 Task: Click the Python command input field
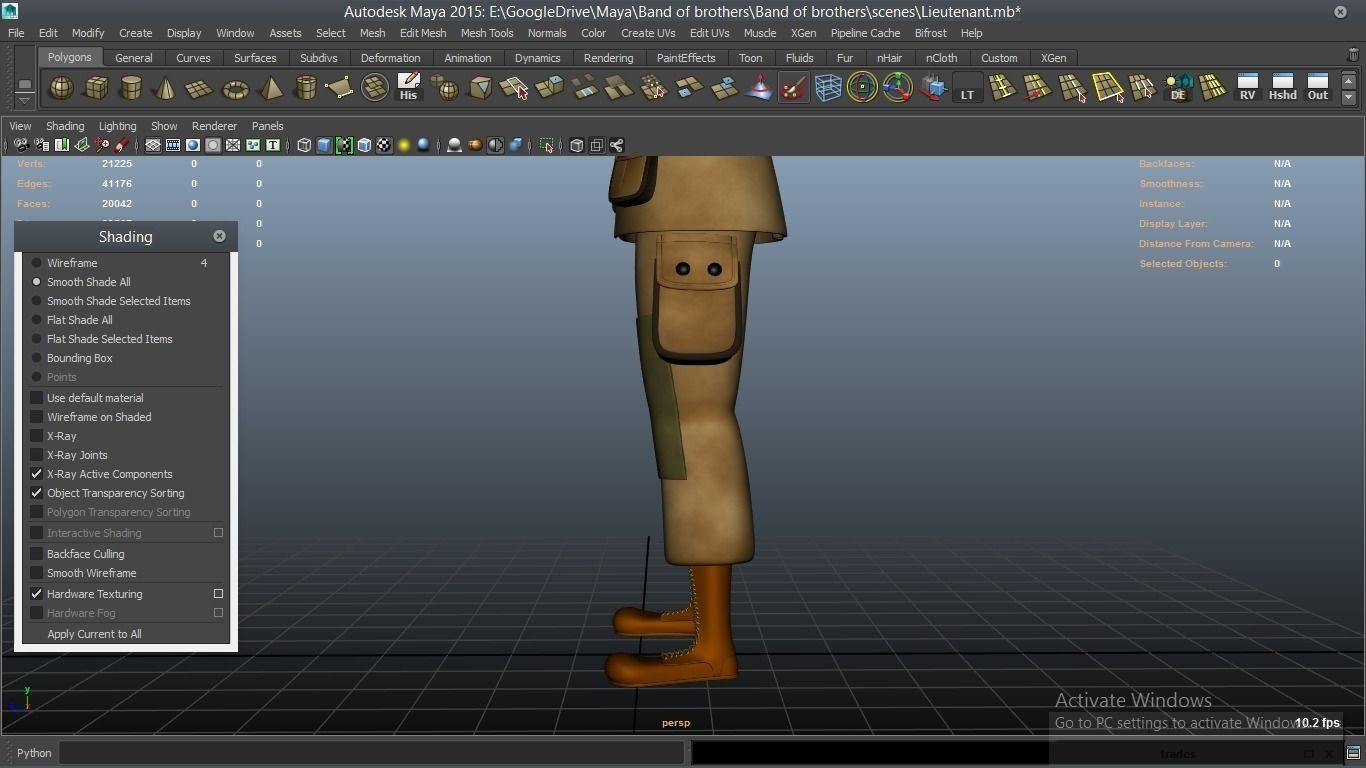[372, 753]
